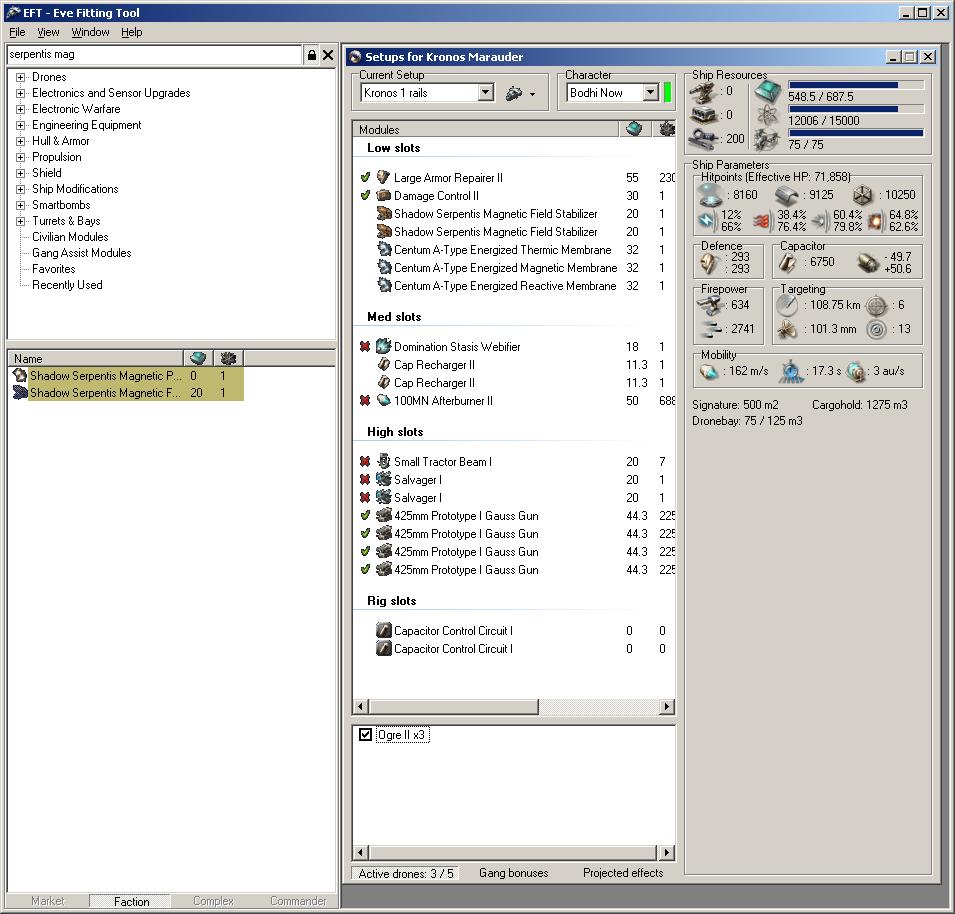Open the Current Setup dropdown
955x914 pixels.
485,93
